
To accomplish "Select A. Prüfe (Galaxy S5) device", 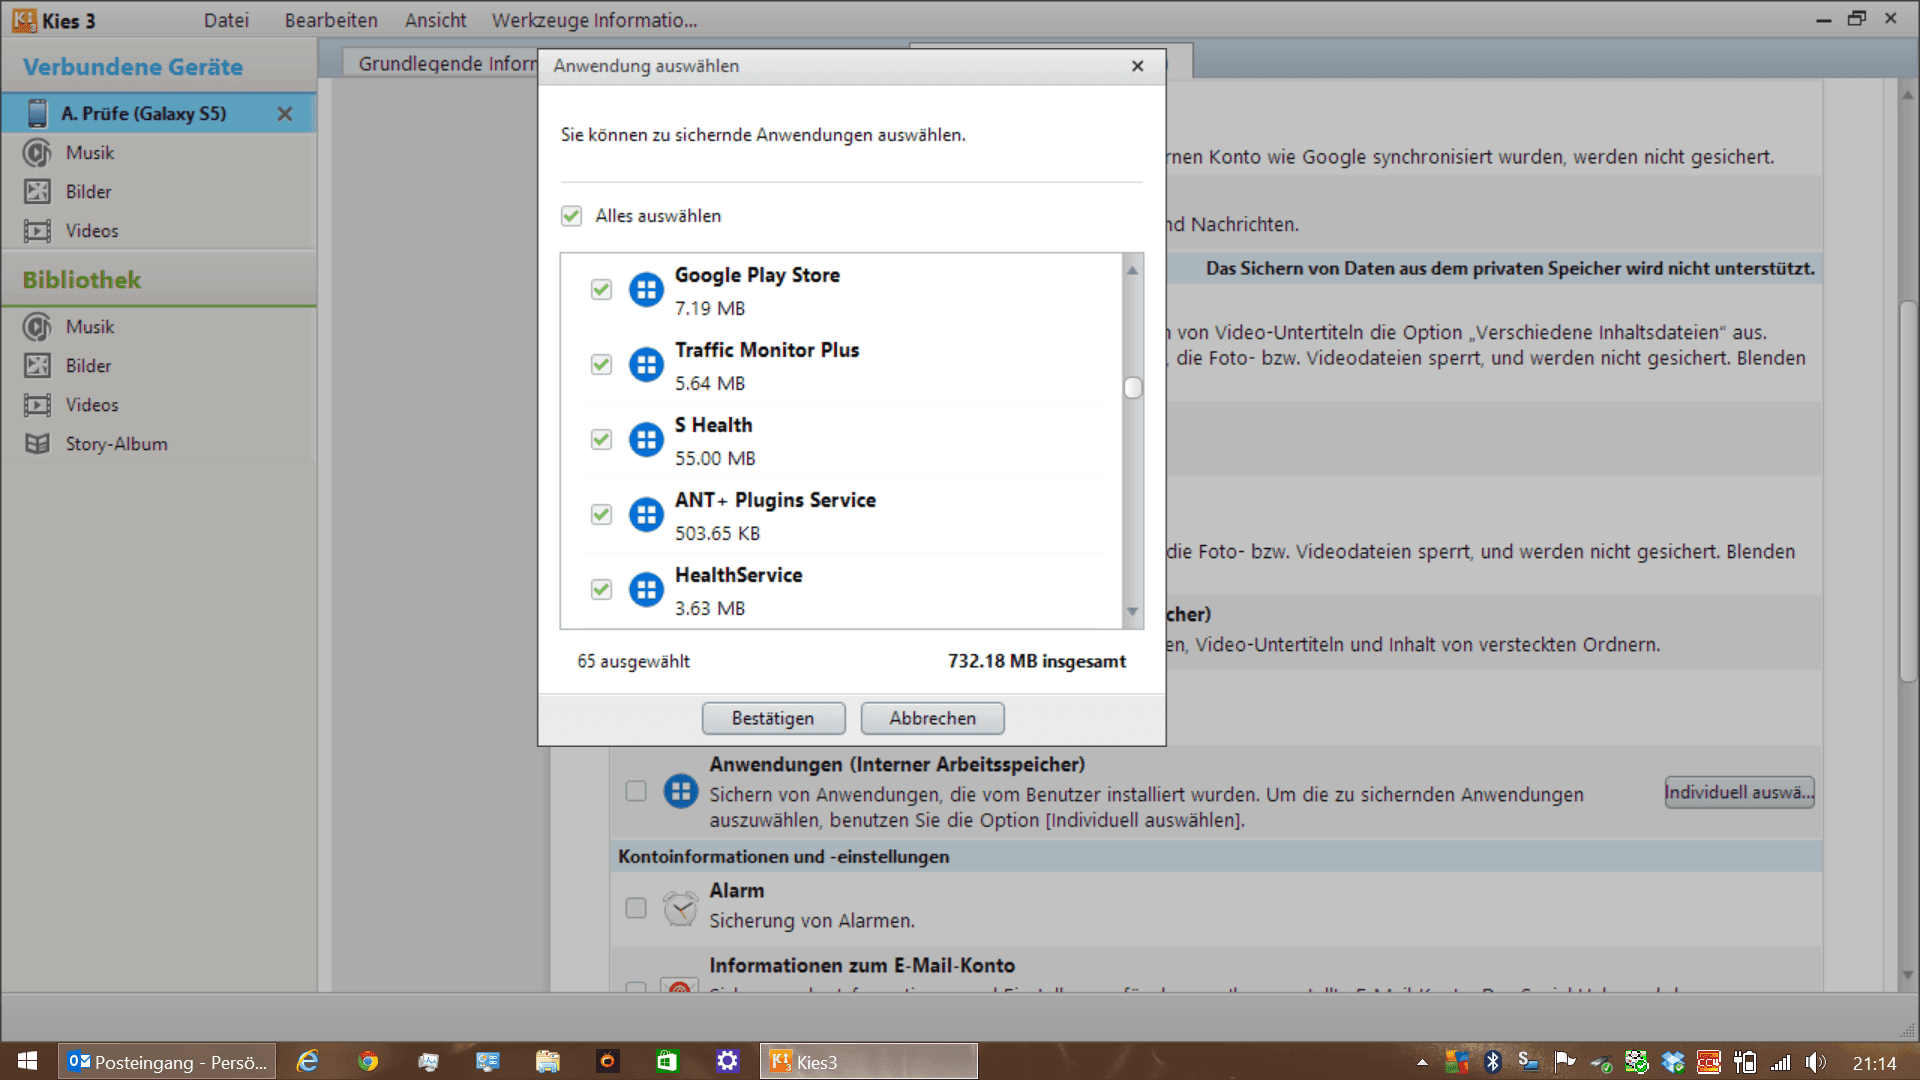I will click(158, 113).
